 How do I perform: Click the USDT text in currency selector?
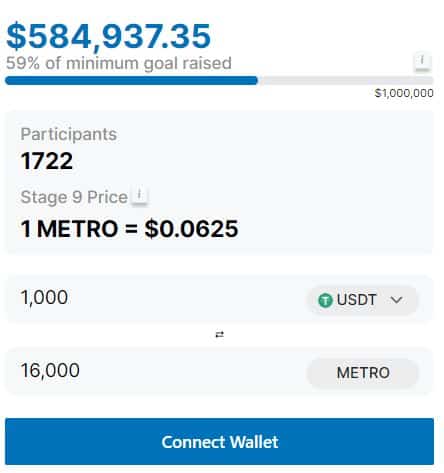point(356,300)
